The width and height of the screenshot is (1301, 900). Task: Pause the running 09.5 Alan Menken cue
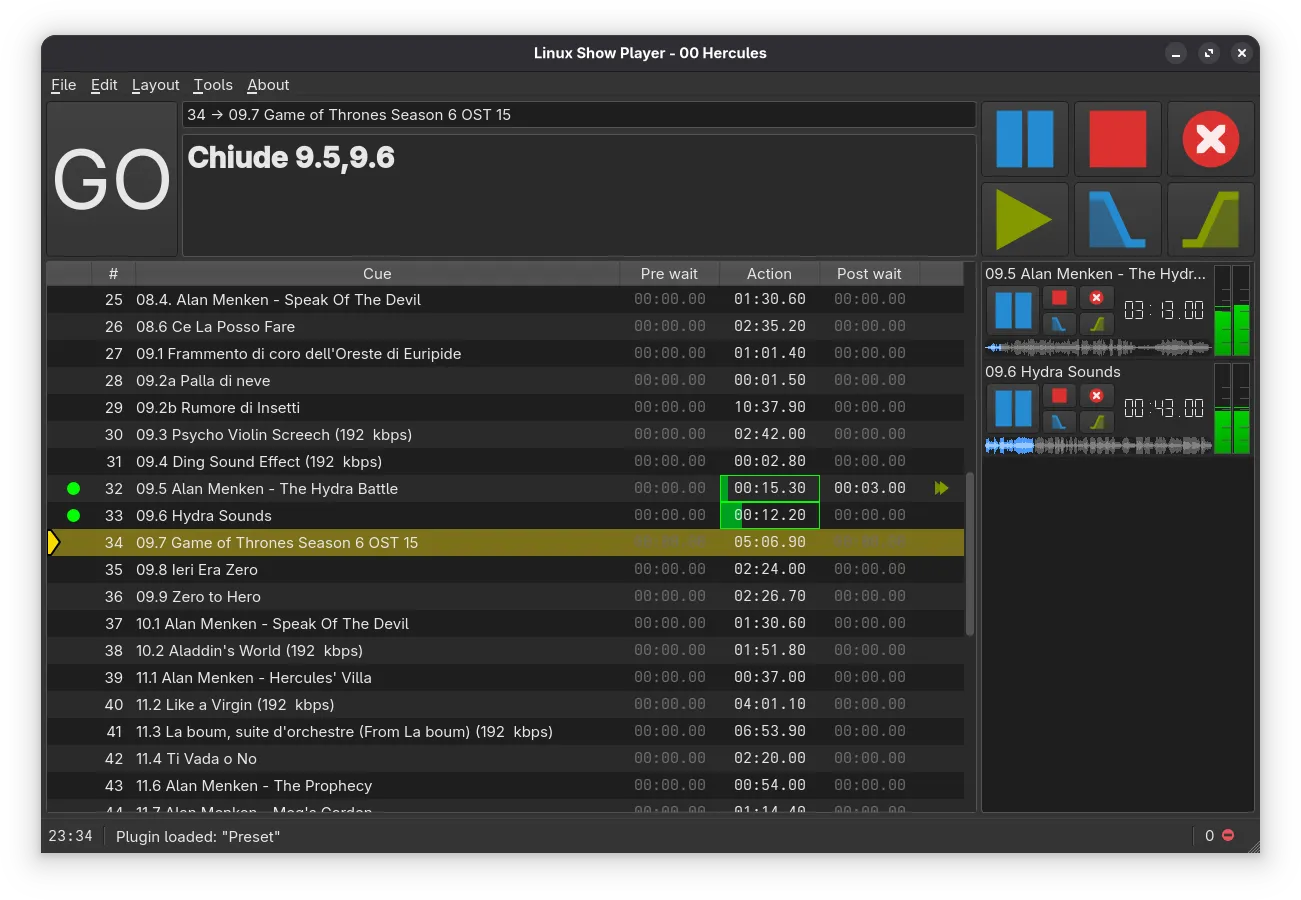tap(1013, 311)
